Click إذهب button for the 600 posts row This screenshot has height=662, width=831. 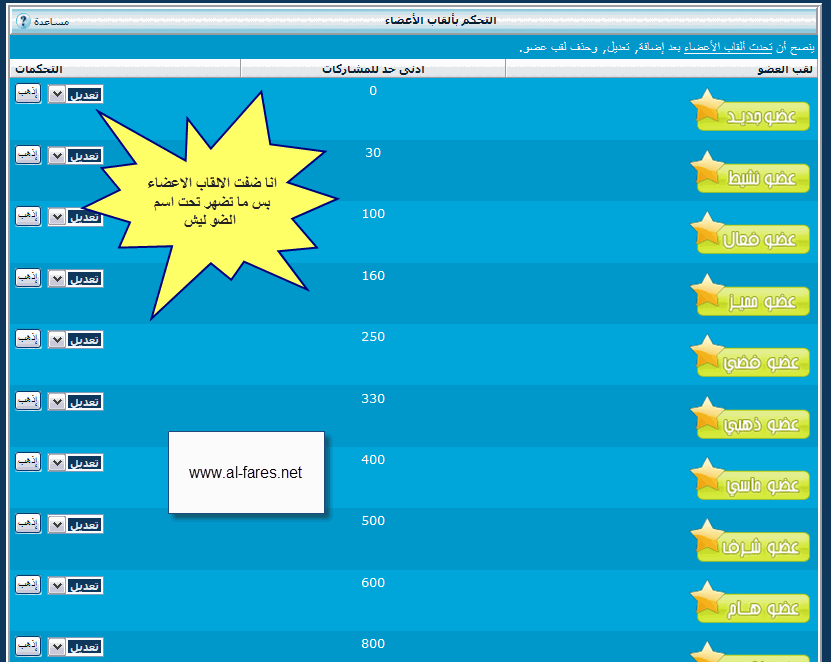click(x=28, y=585)
